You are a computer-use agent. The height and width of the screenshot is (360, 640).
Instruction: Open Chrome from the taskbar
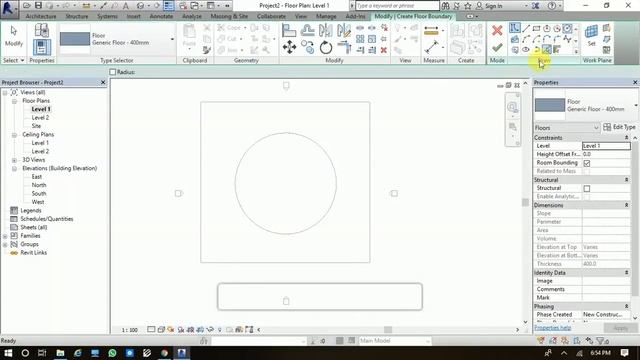[164, 353]
